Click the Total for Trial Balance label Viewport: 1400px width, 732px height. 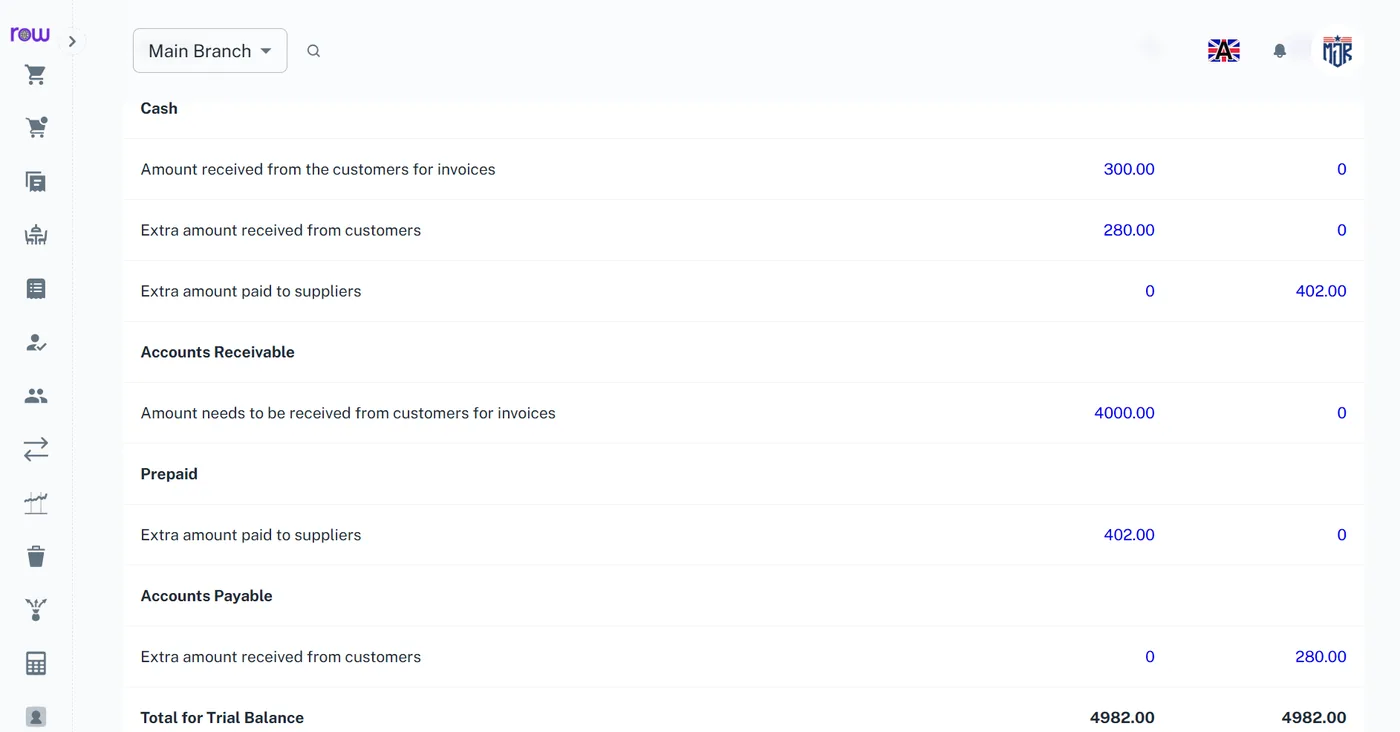(222, 718)
